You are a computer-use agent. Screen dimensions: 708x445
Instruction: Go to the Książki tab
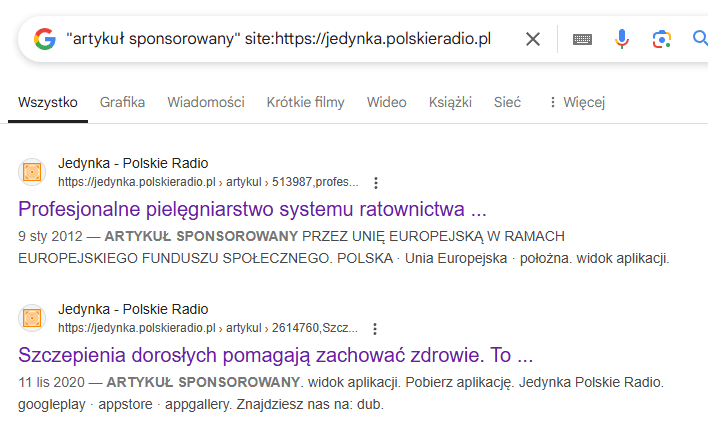[x=450, y=102]
